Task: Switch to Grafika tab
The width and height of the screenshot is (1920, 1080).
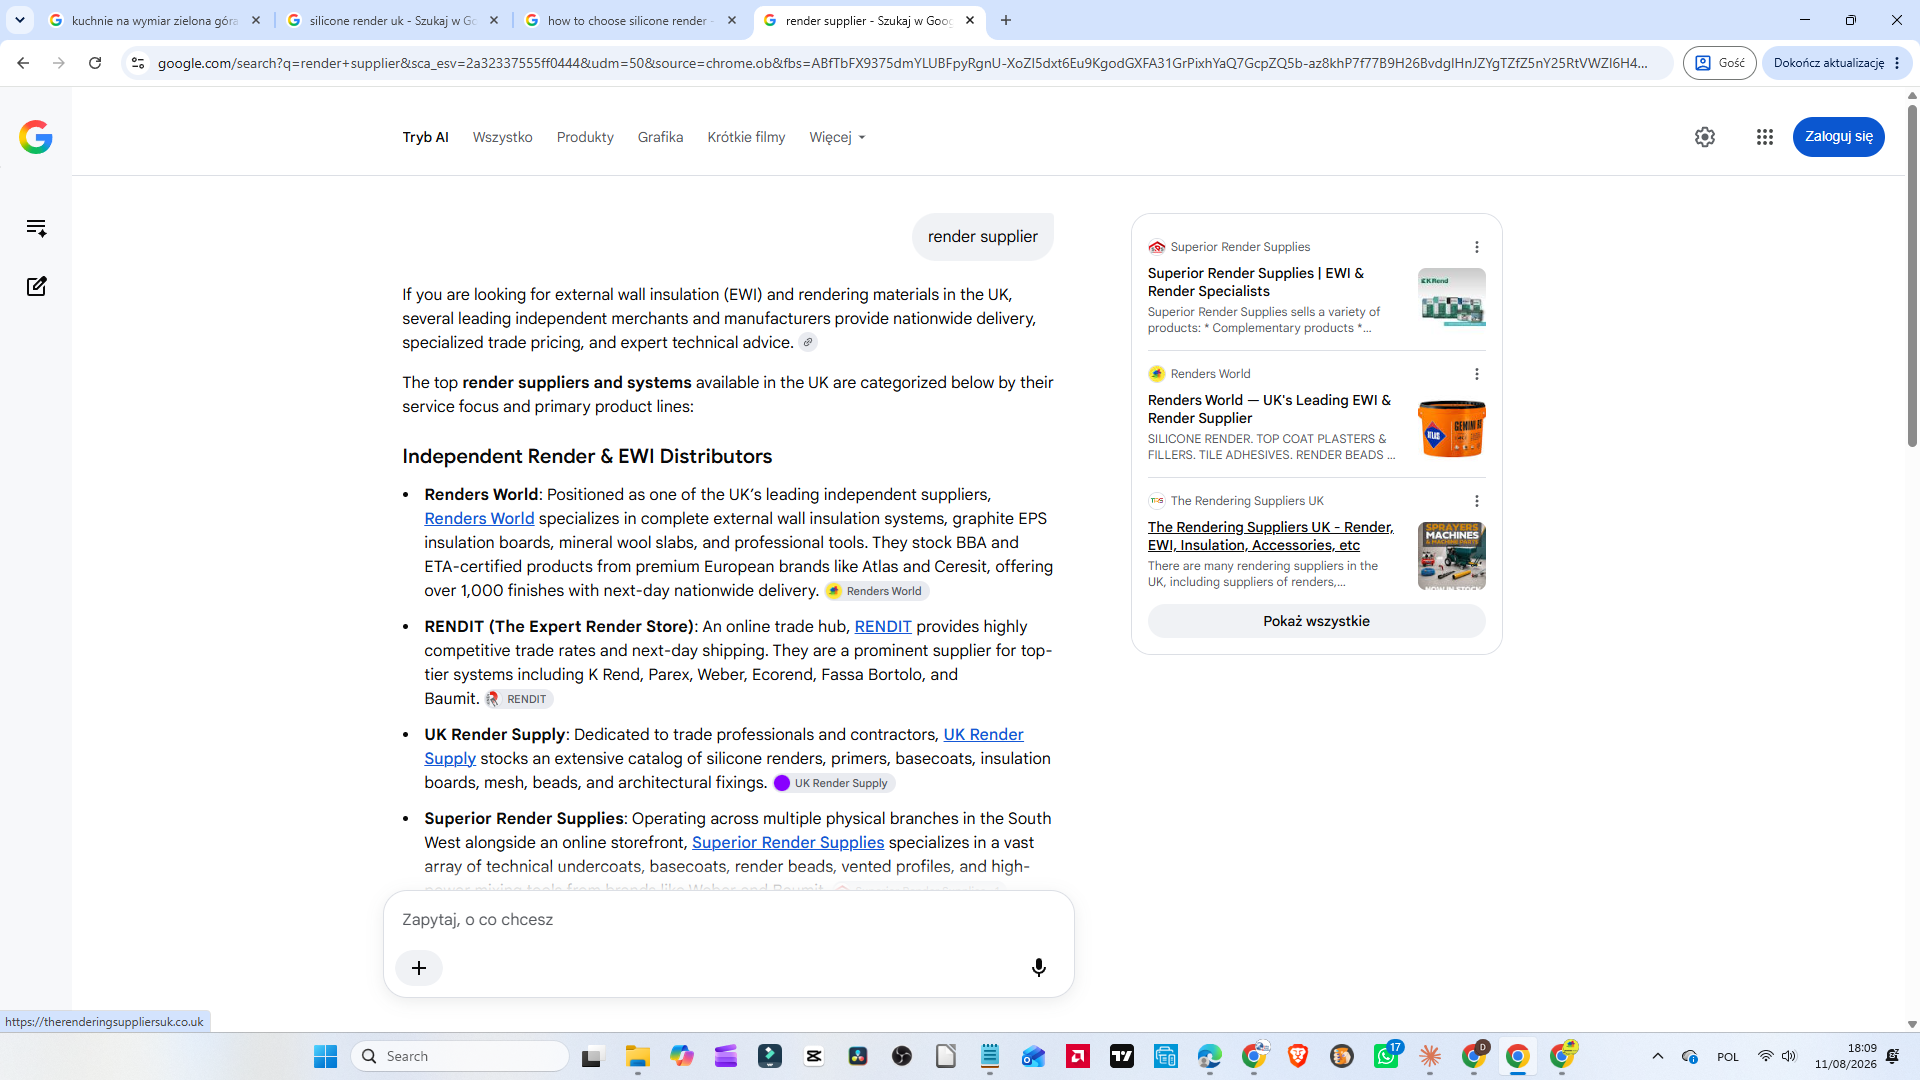Action: pos(660,137)
